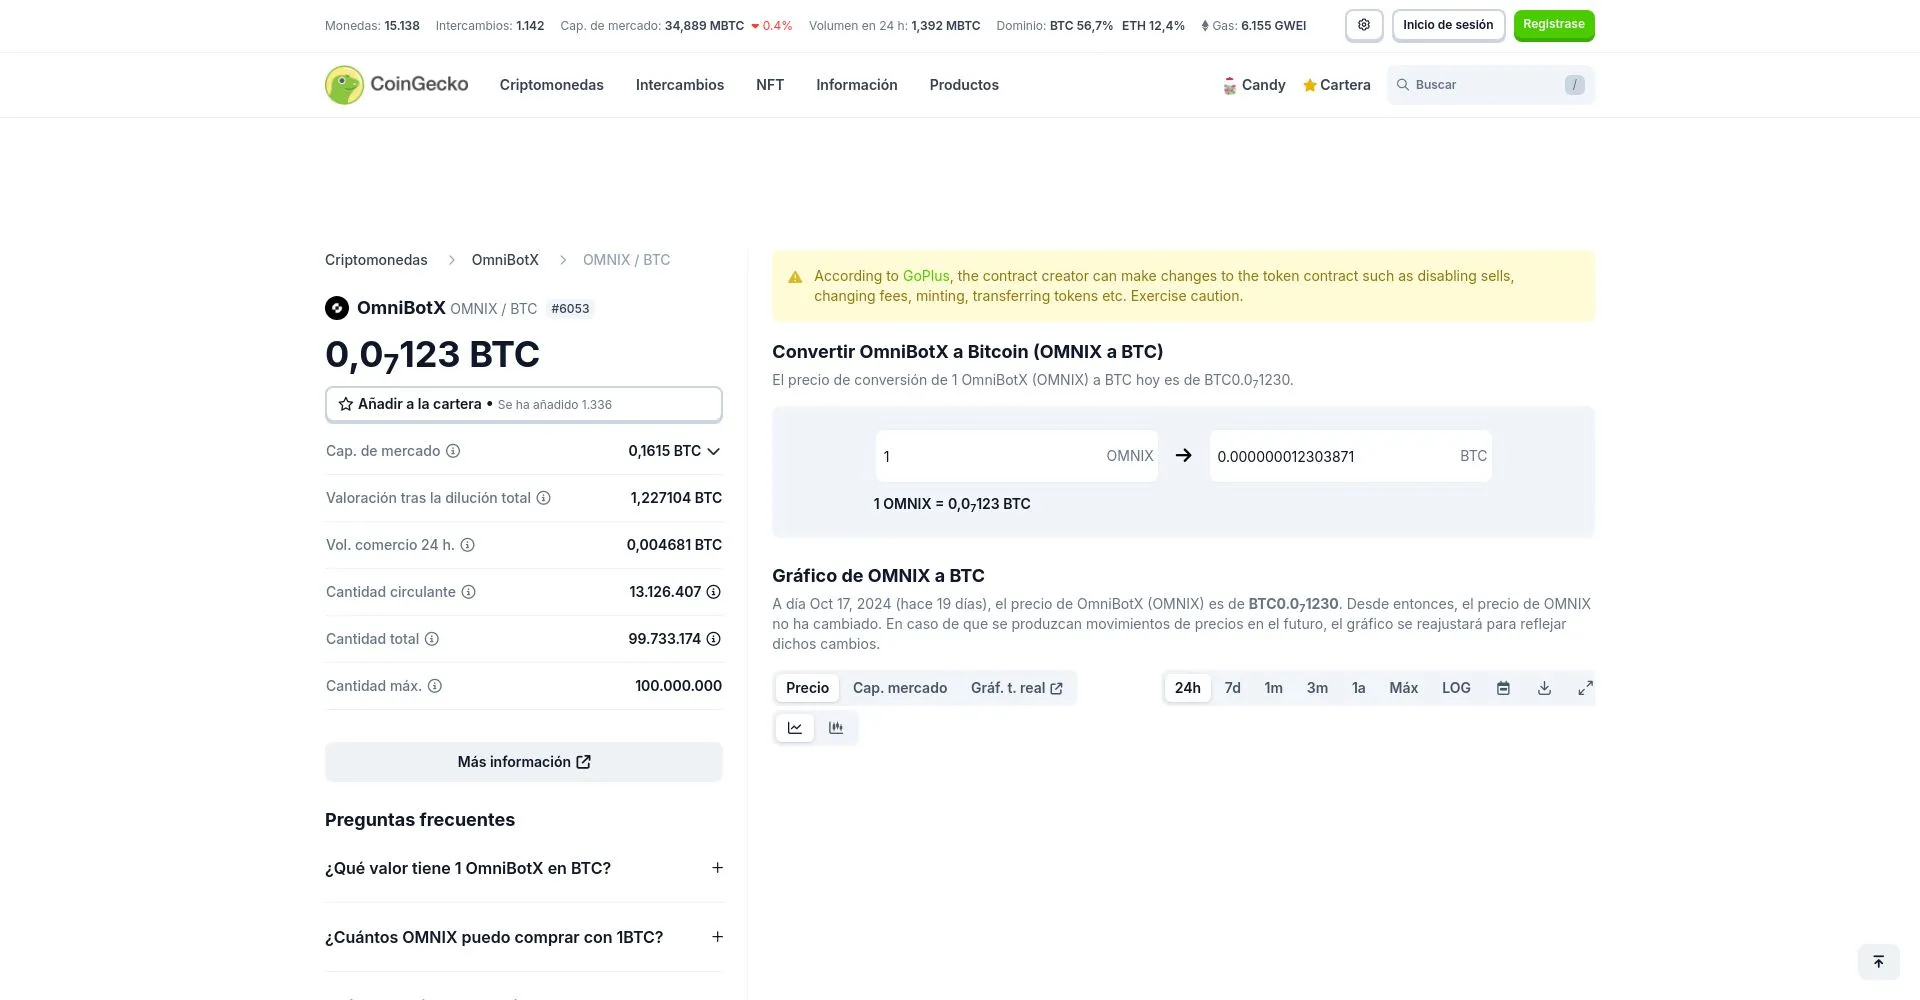This screenshot has width=1920, height=1000.
Task: Click info icon next to Cantidad circulante label
Action: tap(468, 592)
